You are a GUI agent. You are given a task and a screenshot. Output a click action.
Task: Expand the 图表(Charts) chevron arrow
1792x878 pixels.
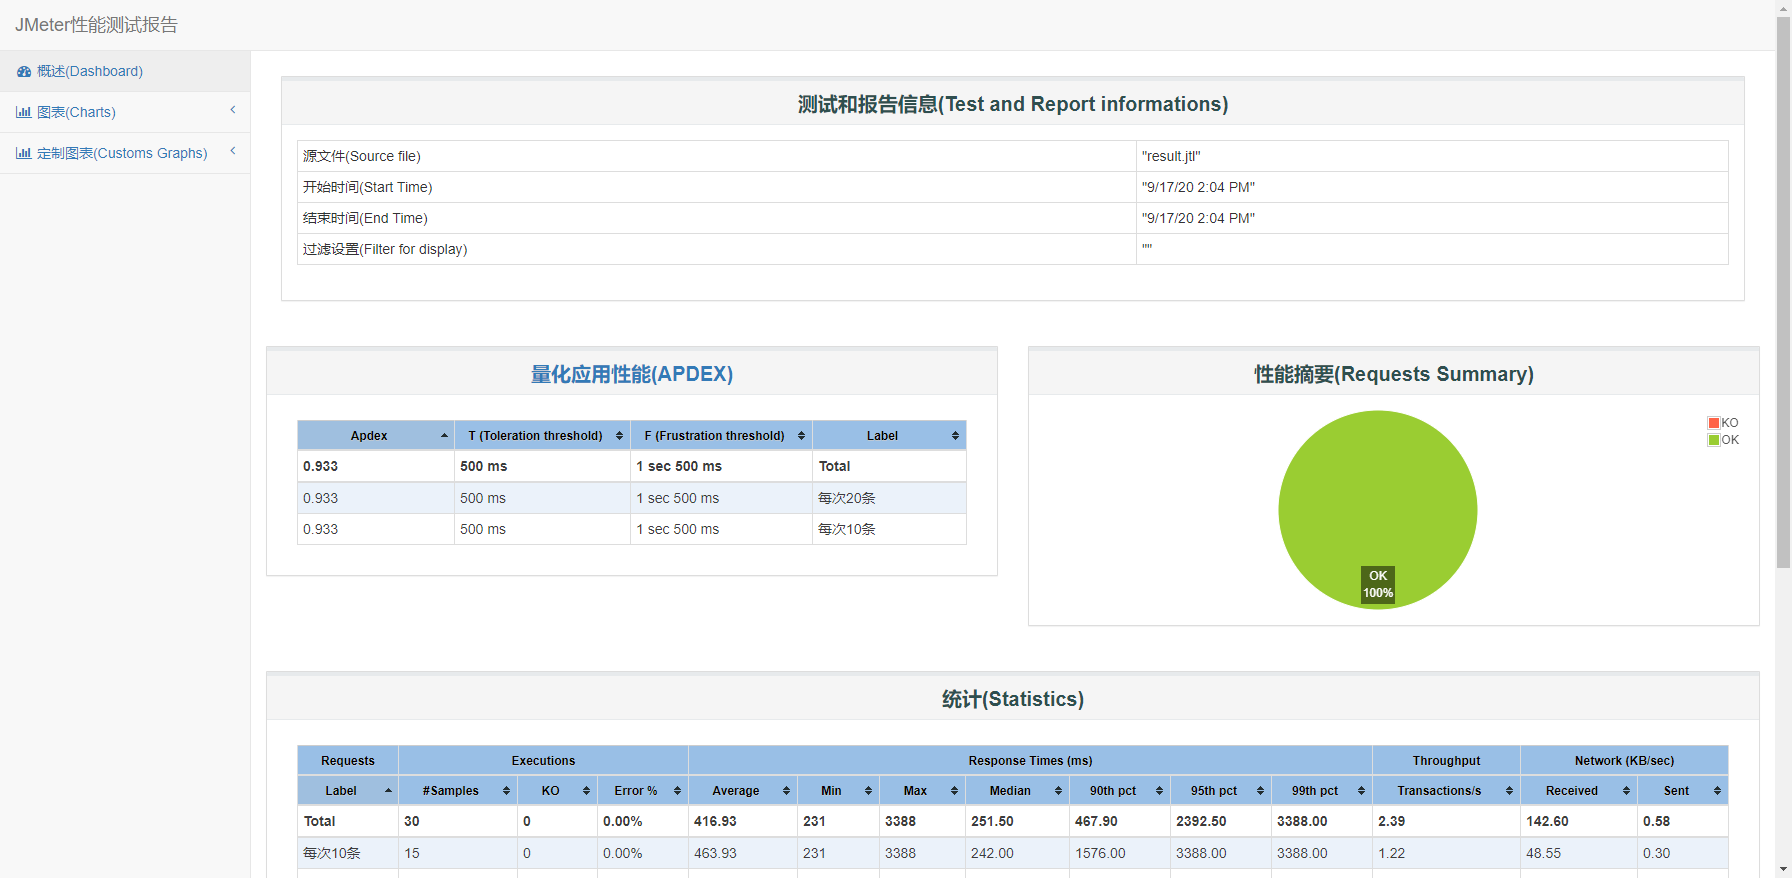pyautogui.click(x=233, y=110)
